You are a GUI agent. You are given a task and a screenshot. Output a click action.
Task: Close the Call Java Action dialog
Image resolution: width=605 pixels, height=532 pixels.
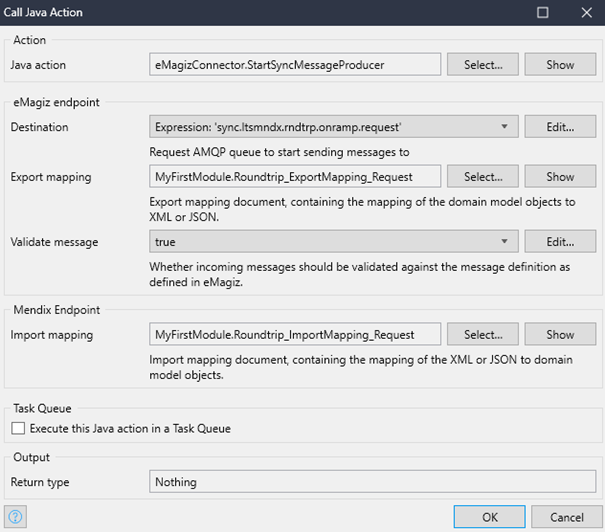coord(586,12)
